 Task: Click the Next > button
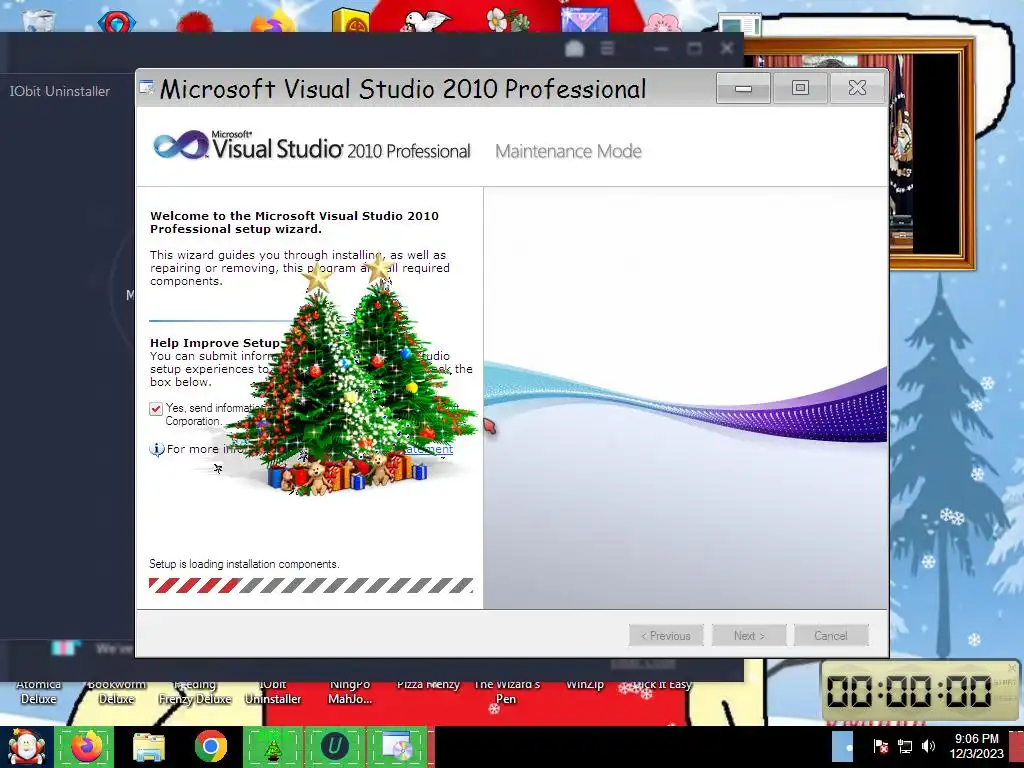(749, 635)
